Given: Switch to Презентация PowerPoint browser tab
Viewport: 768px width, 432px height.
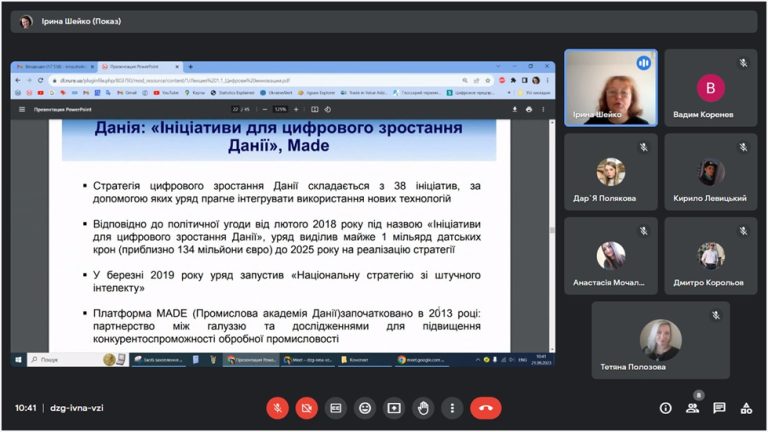Looking at the screenshot, I should 139,67.
